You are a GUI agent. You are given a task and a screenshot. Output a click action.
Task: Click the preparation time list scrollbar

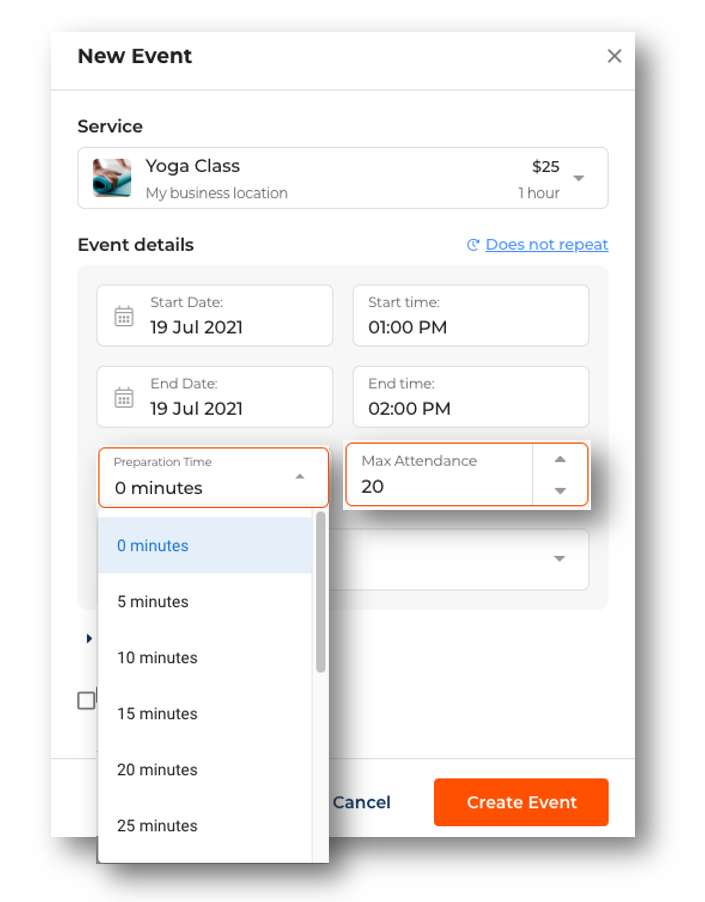[x=321, y=592]
